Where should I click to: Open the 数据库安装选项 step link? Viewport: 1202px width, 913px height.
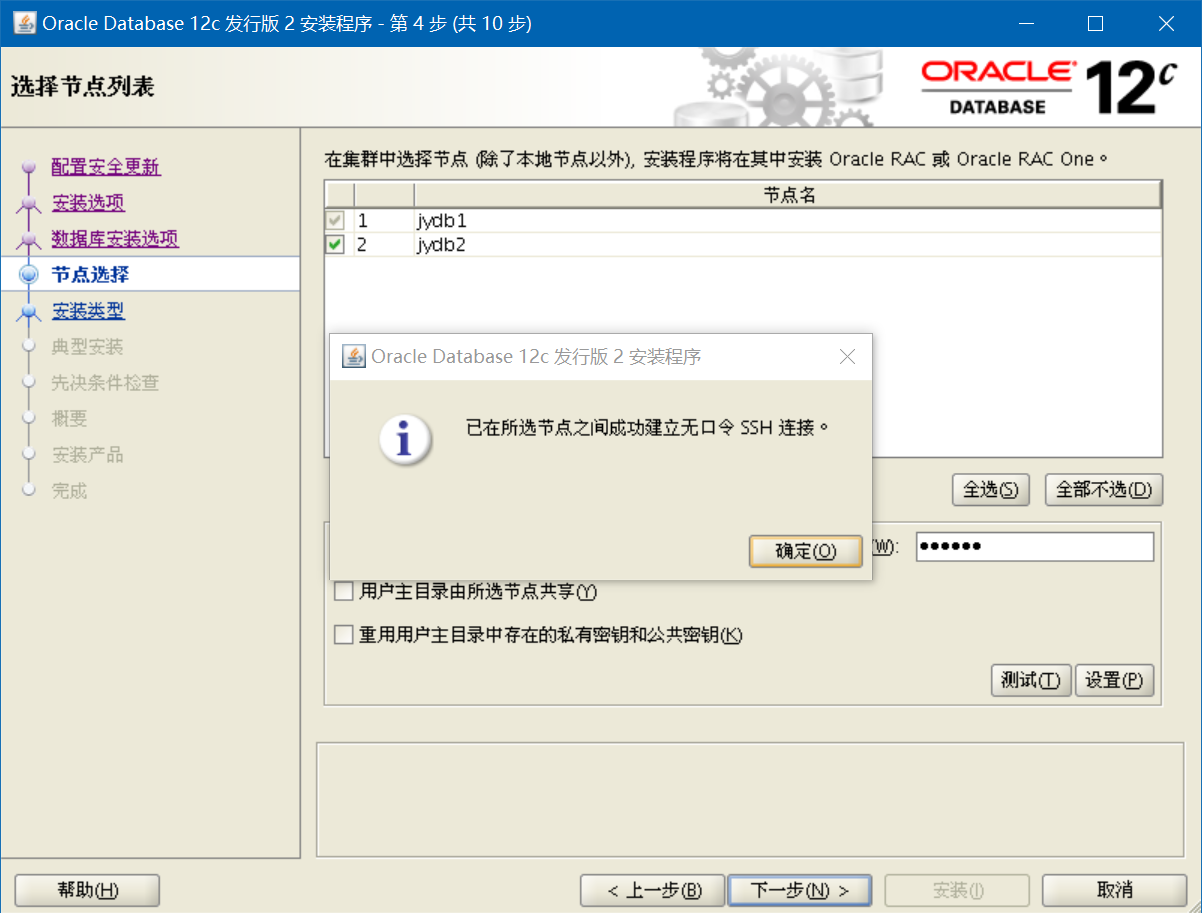pyautogui.click(x=115, y=239)
